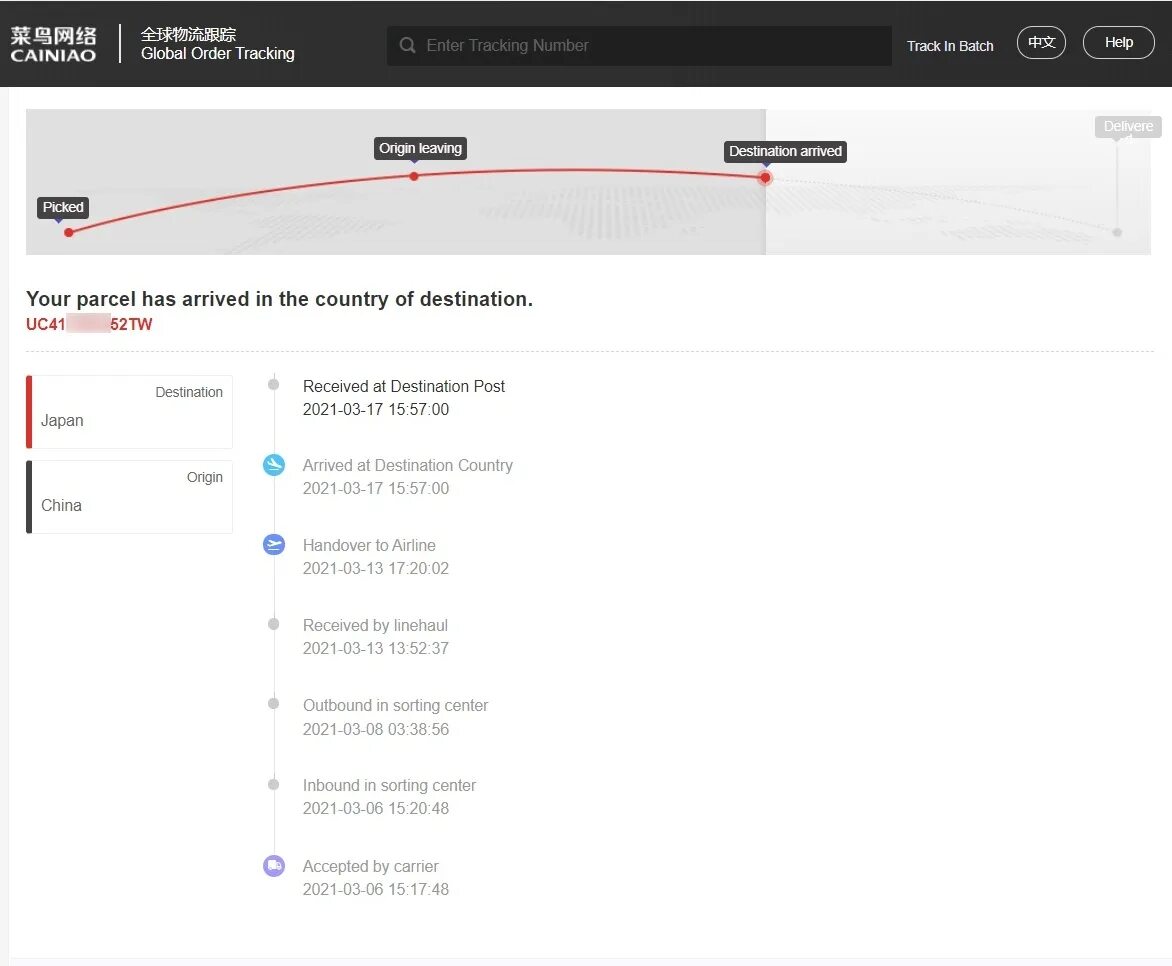
Task: Click the Cainiao logo
Action: 53,44
